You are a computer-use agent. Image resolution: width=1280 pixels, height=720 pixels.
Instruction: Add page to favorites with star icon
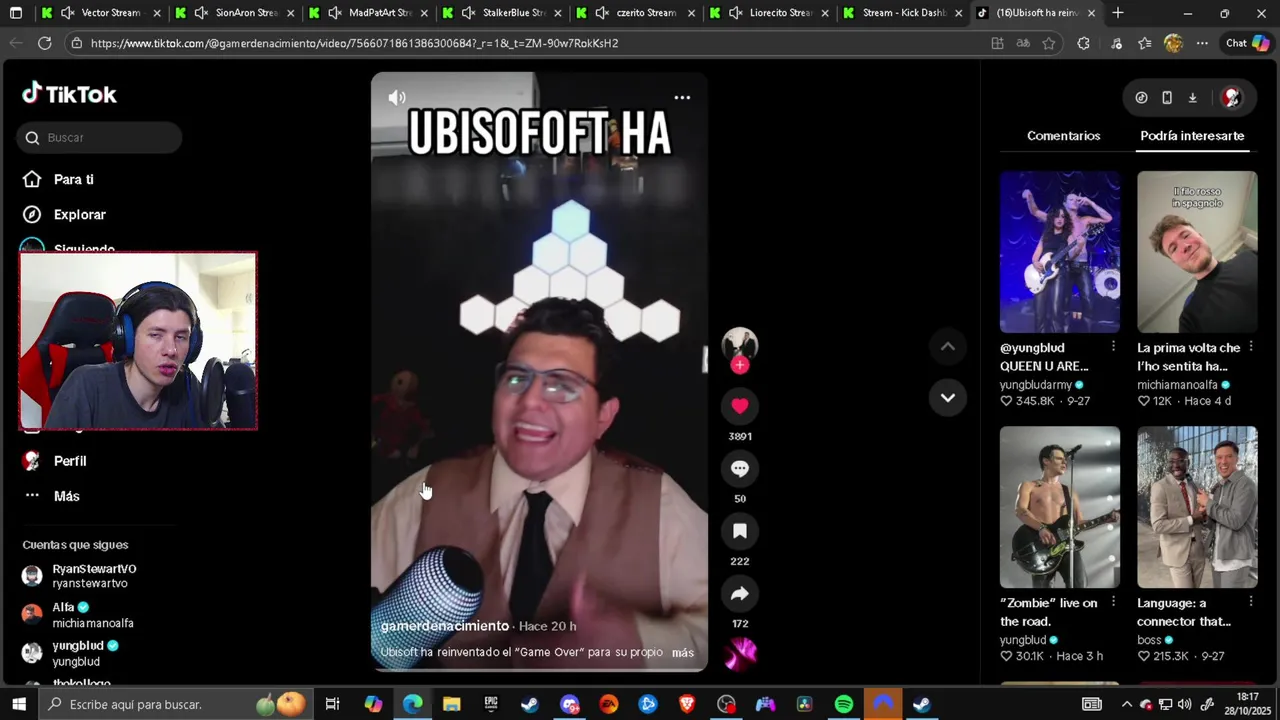pyautogui.click(x=1048, y=43)
